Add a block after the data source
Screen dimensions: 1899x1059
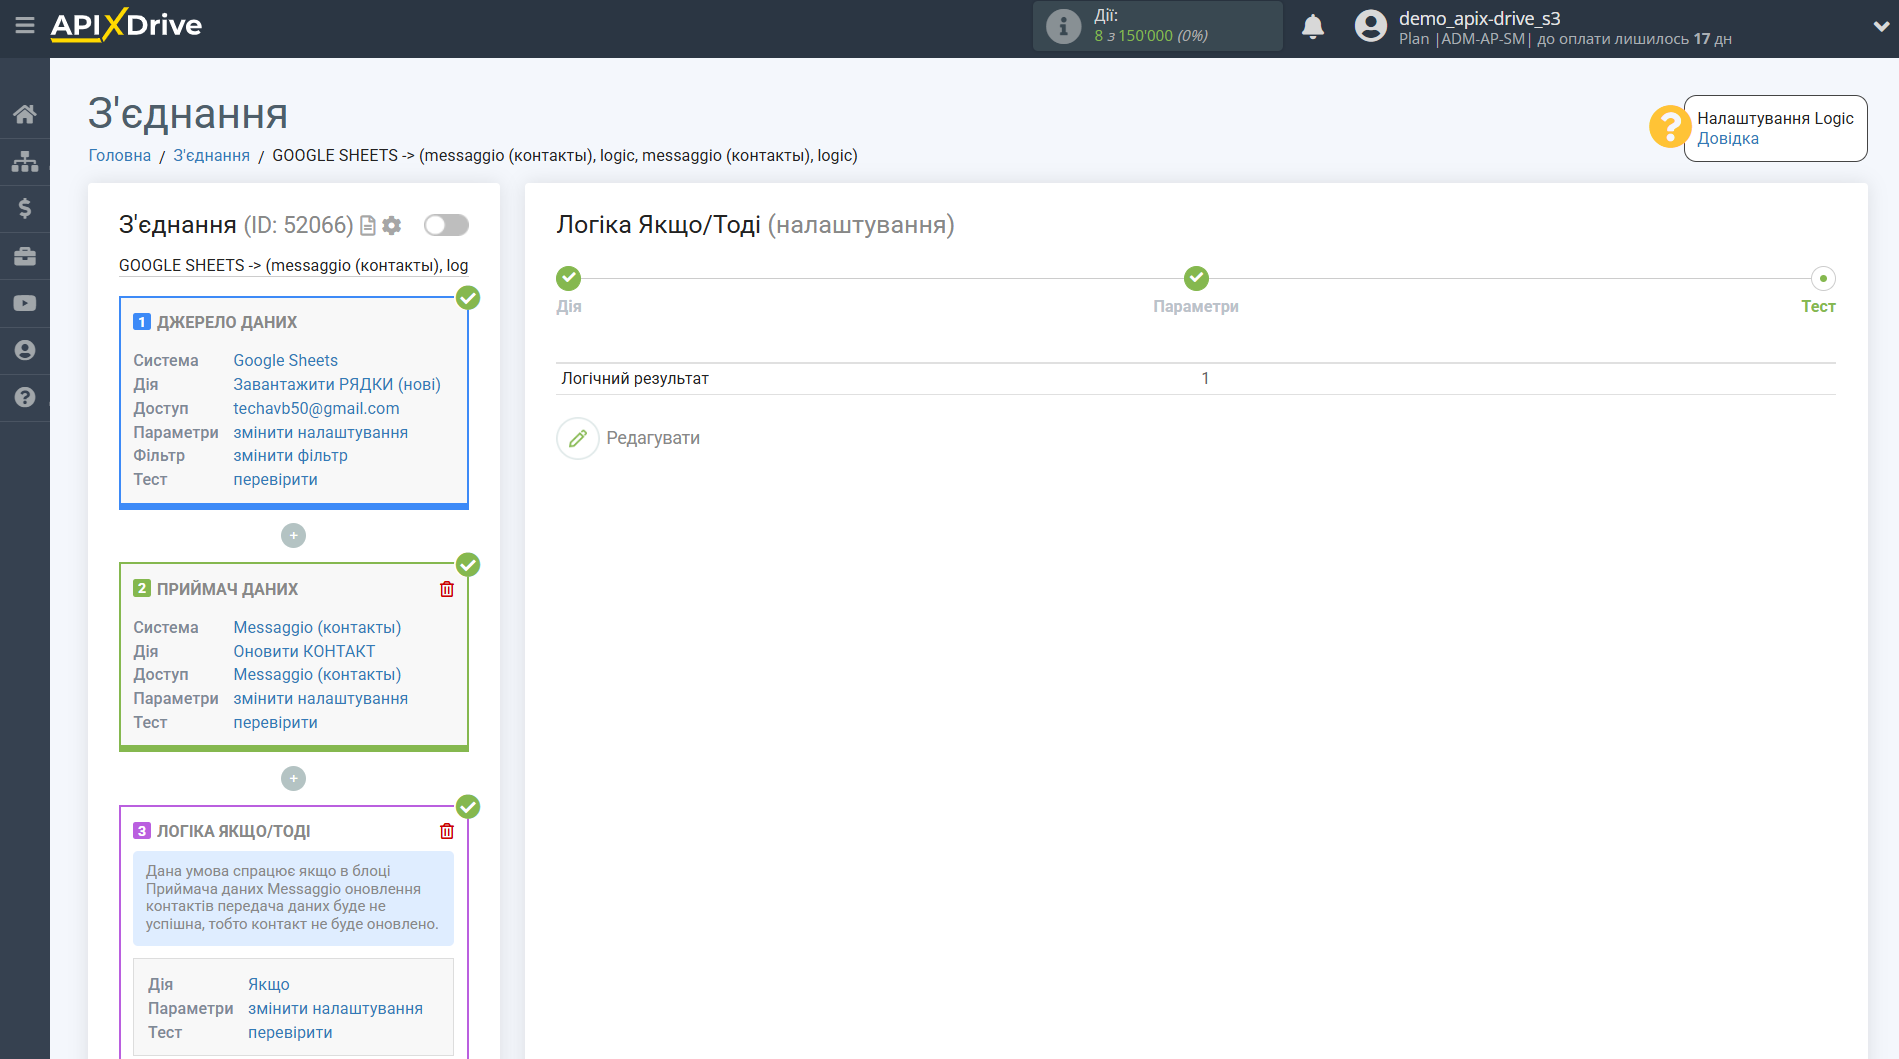point(293,536)
